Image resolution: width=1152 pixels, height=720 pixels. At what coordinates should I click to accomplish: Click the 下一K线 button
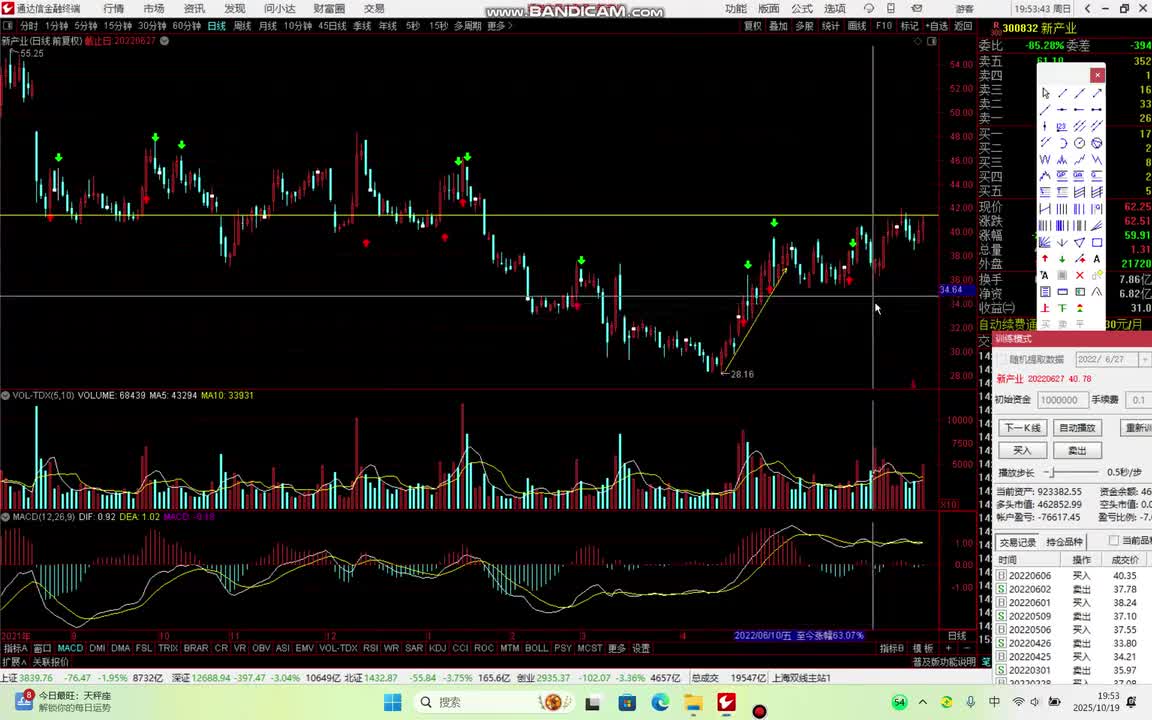[1023, 428]
